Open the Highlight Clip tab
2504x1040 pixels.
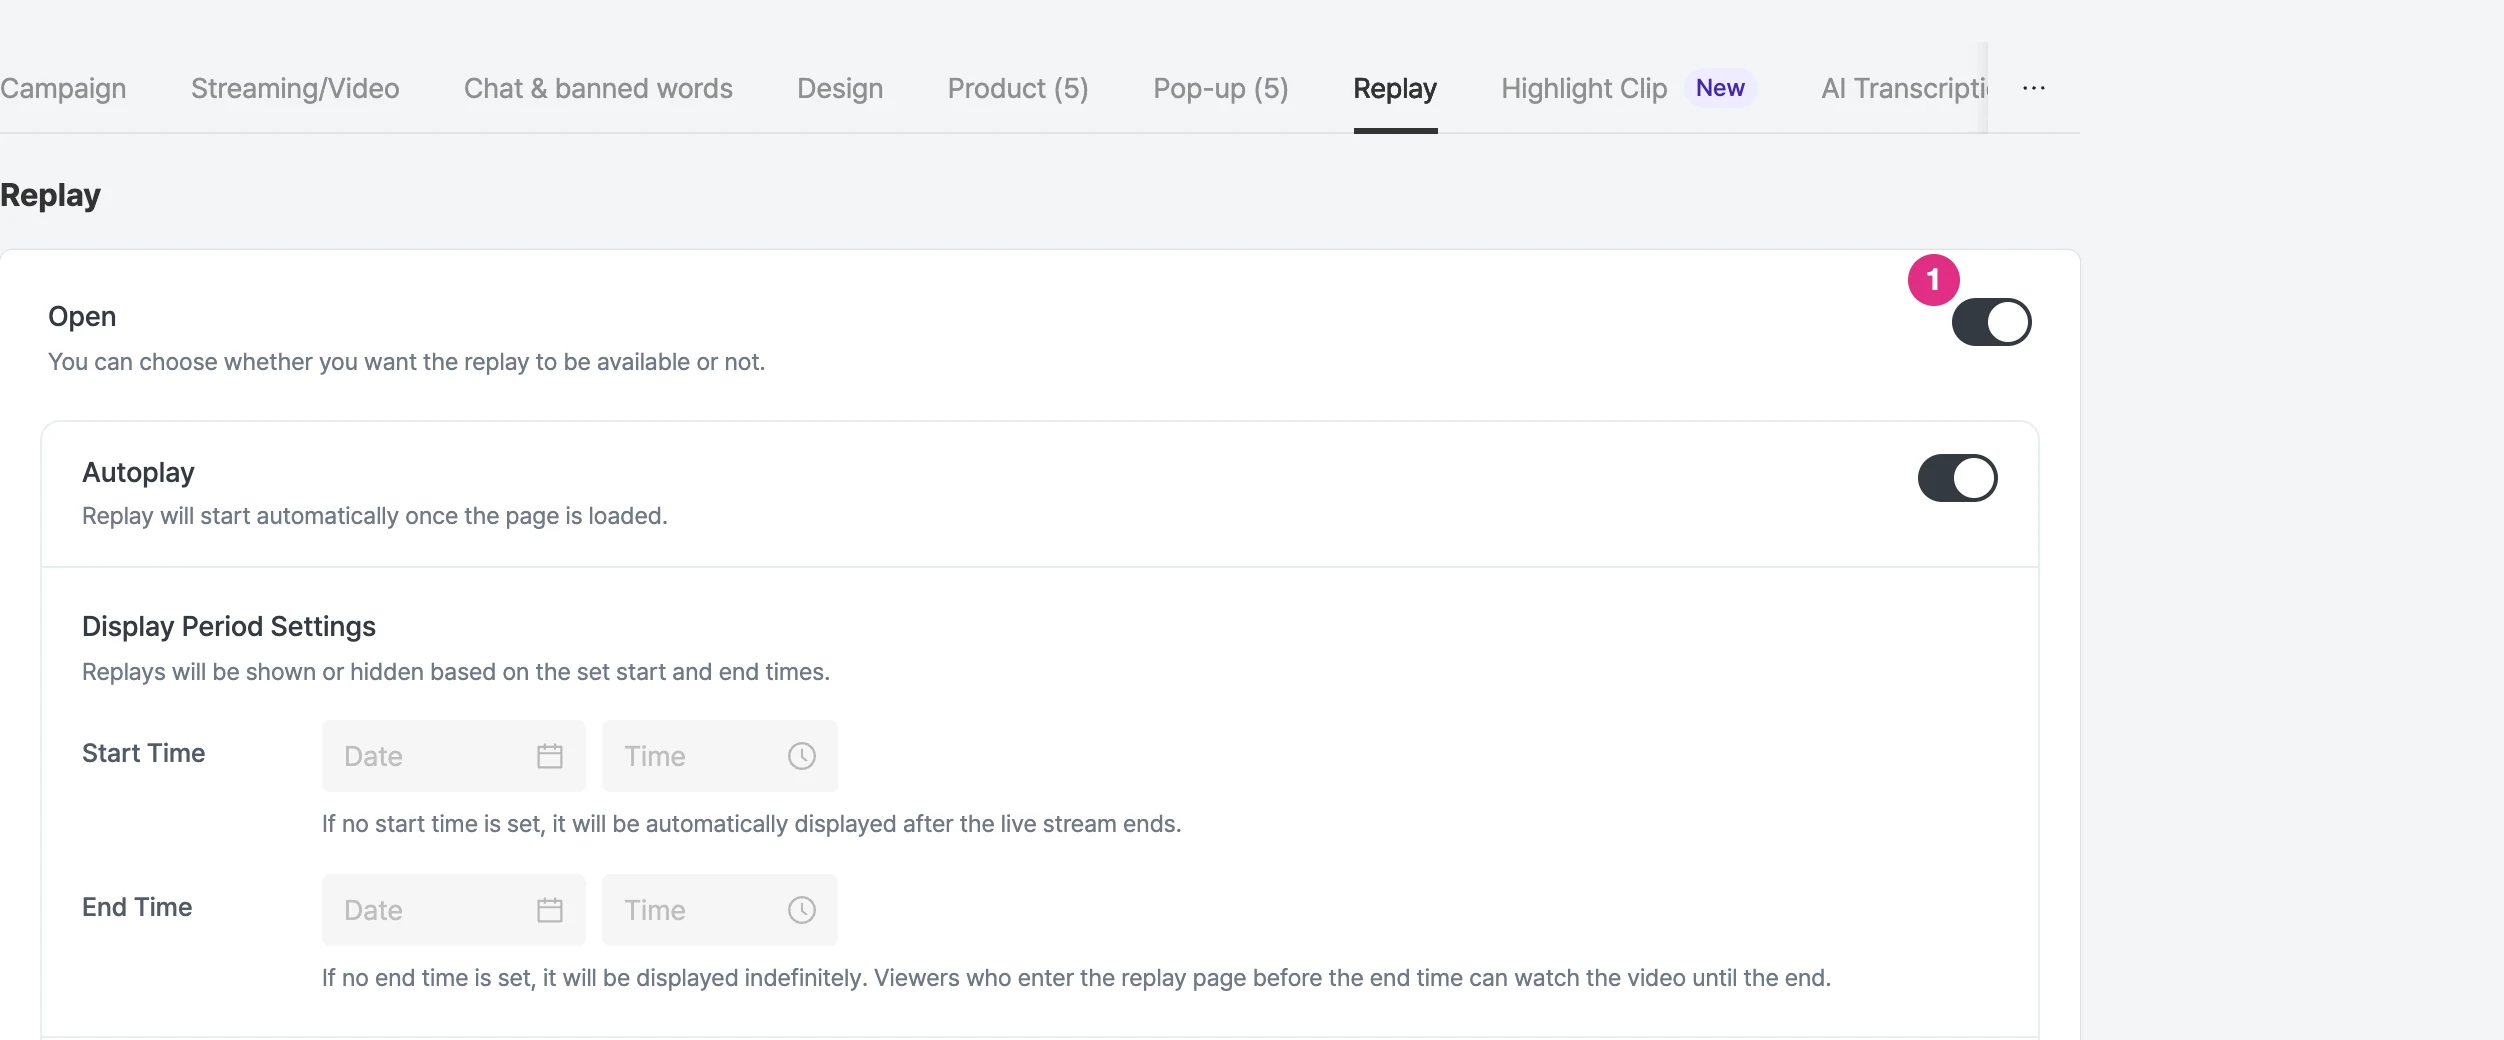pos(1584,89)
